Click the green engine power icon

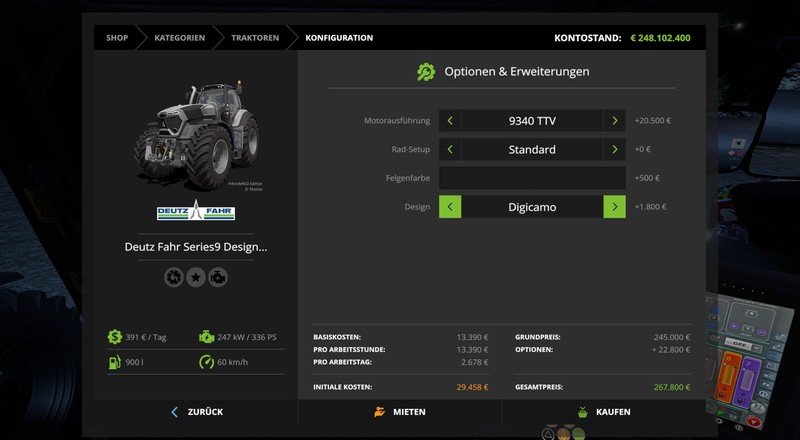point(206,337)
